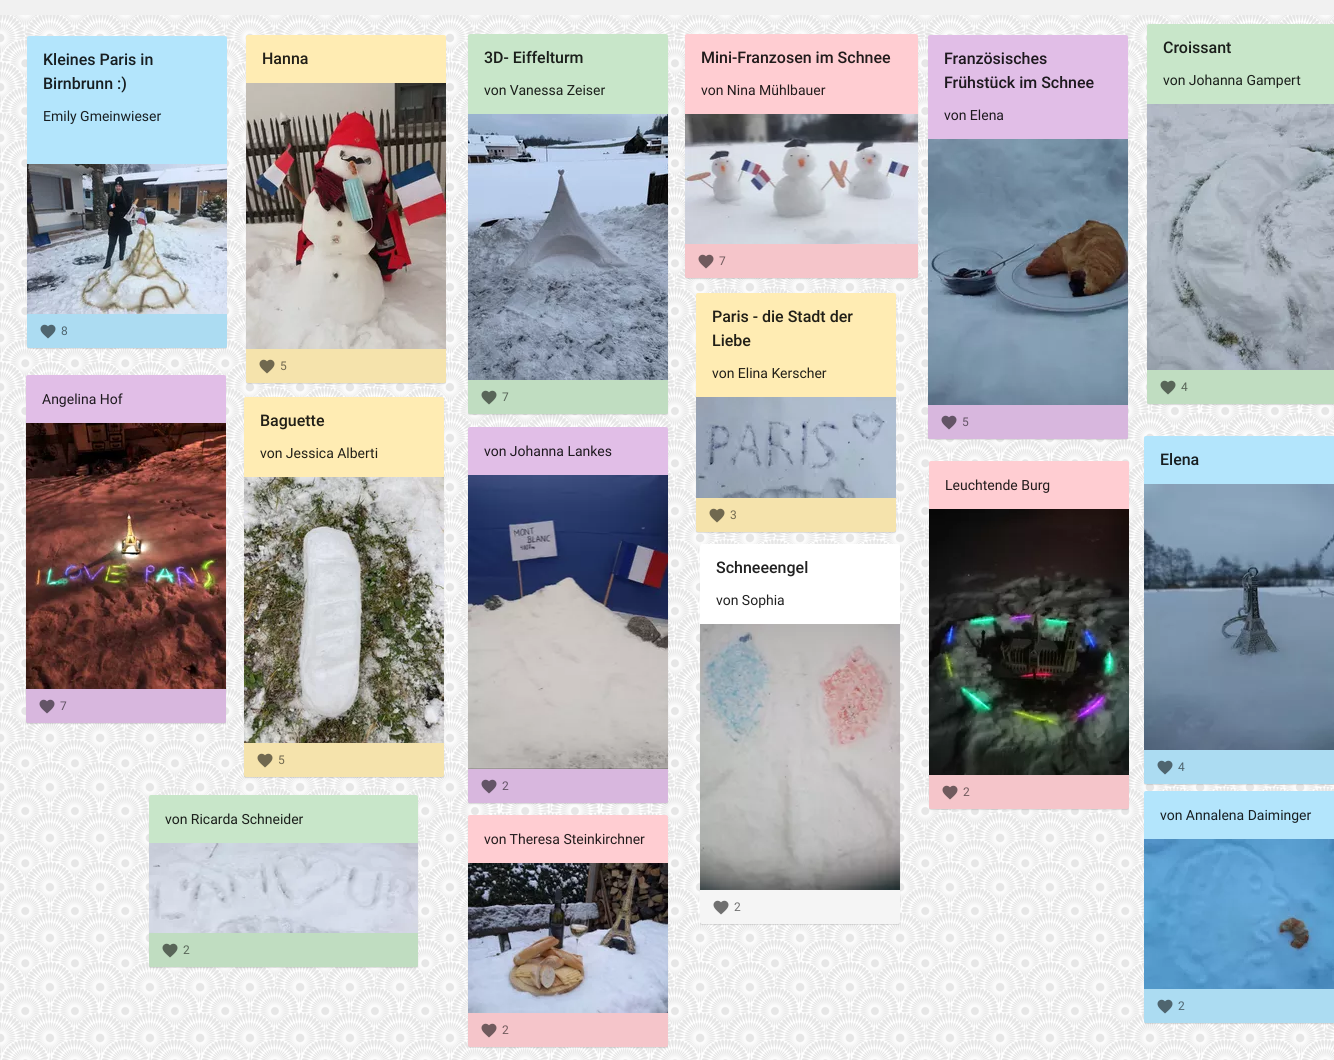Open the snow Eiffel tower sculpture photo
This screenshot has height=1060, width=1334.
[x=568, y=247]
